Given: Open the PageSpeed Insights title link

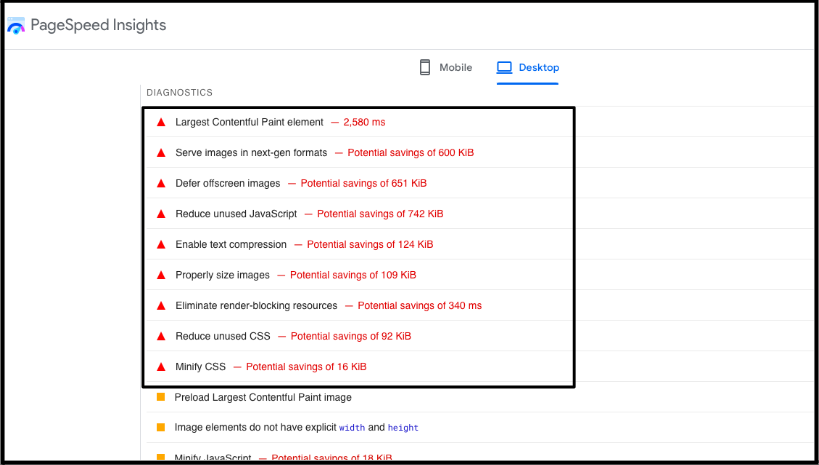Looking at the screenshot, I should pyautogui.click(x=98, y=25).
